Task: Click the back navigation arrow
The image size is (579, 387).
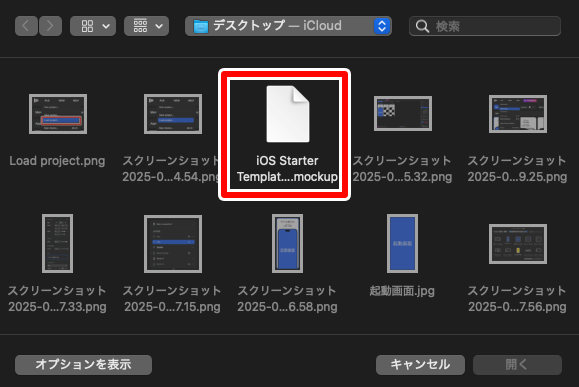Action: coord(26,26)
